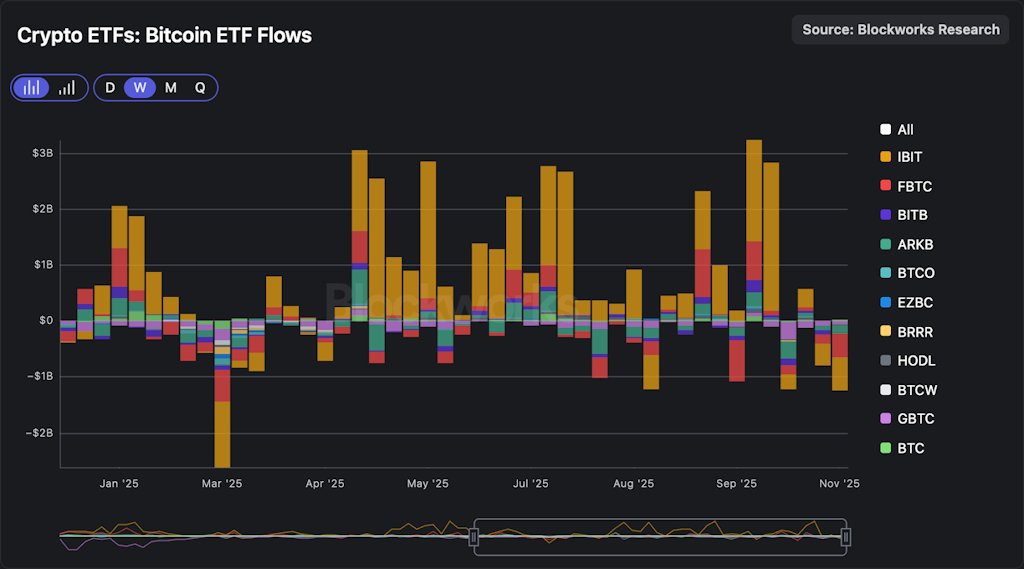Click the left handle of range slider
The height and width of the screenshot is (569, 1024).
coord(475,537)
